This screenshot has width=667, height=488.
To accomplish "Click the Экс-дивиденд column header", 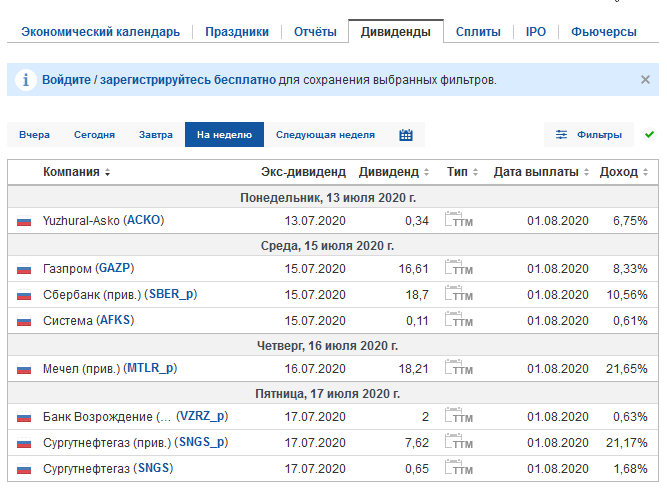I will click(x=303, y=172).
